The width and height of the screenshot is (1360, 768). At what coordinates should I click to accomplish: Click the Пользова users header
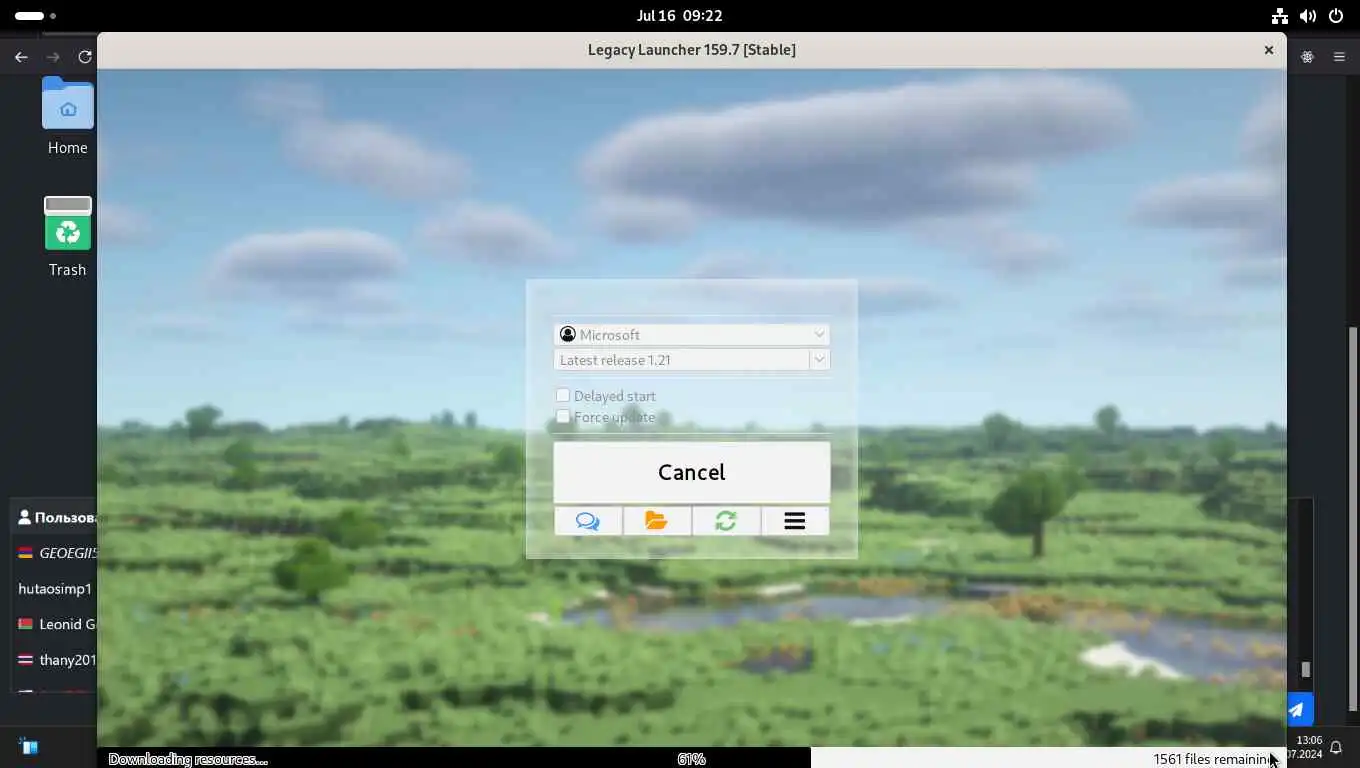[x=57, y=518]
